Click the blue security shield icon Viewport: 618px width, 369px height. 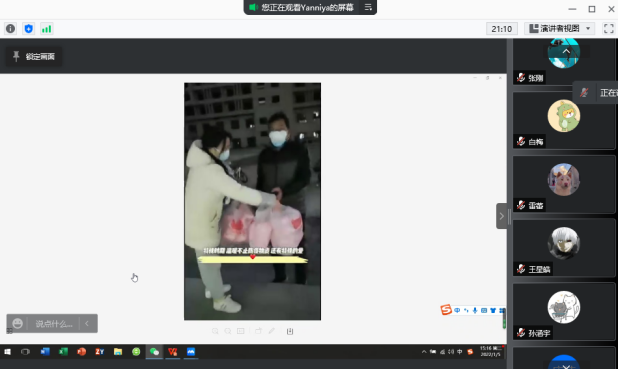tap(28, 29)
